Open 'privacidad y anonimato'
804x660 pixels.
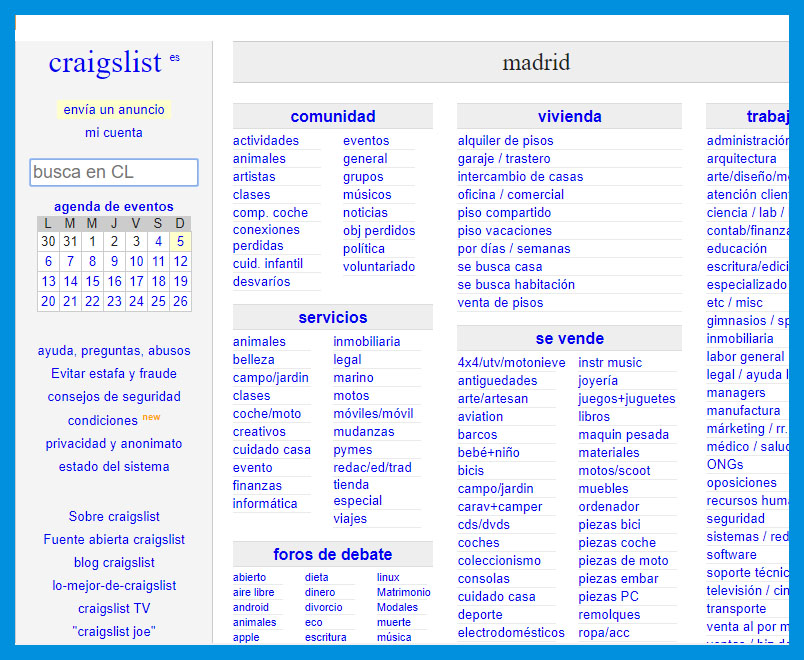[x=114, y=444]
